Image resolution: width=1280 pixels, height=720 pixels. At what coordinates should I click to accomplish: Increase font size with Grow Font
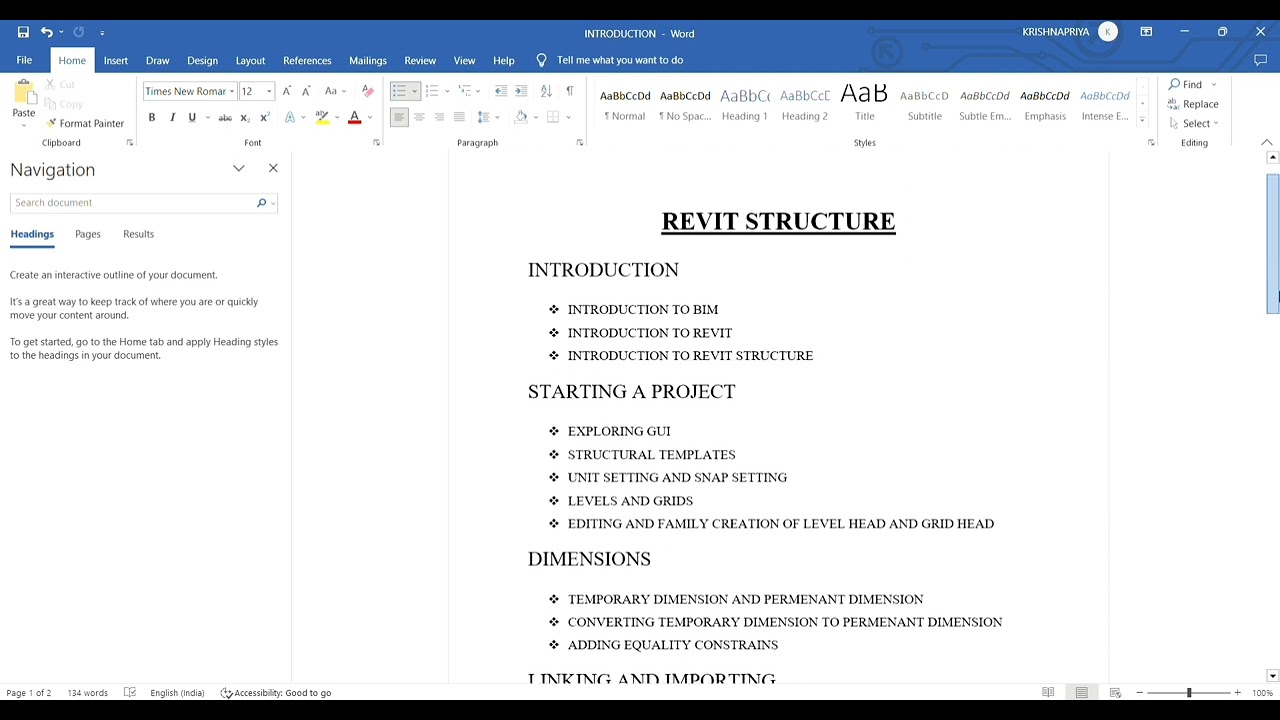[287, 91]
